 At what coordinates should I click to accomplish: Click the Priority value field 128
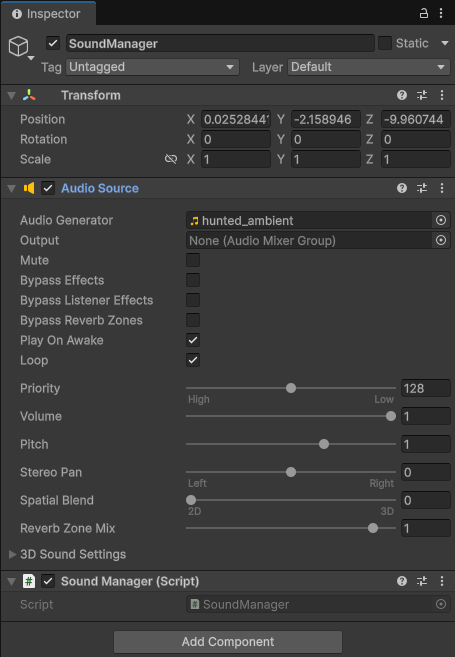426,388
